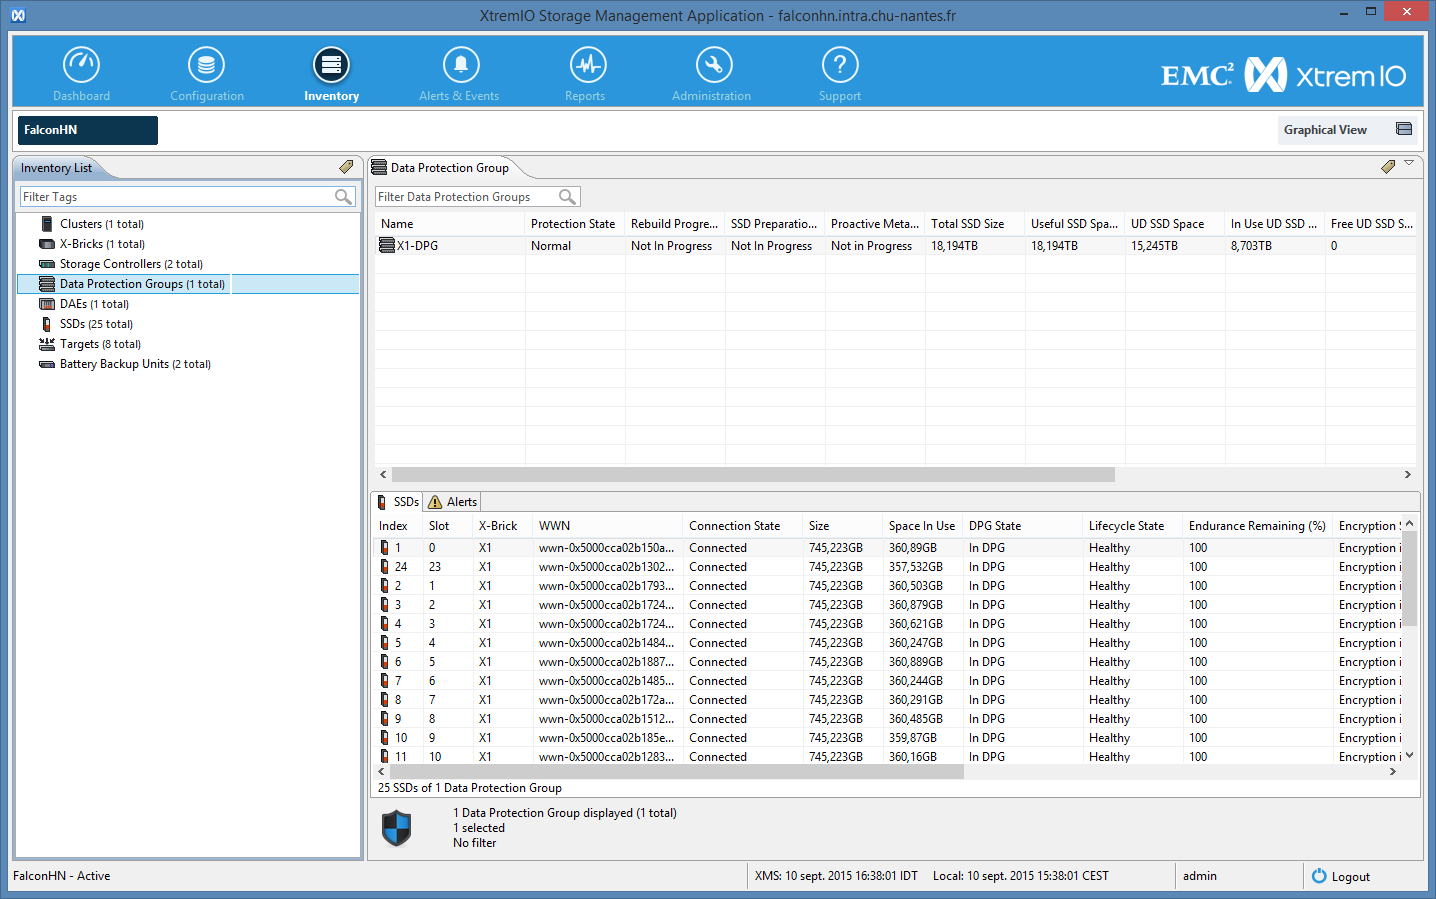This screenshot has width=1436, height=899.
Task: Click the 25 SSDs of 1 Data Protection Group text
Action: pos(470,788)
